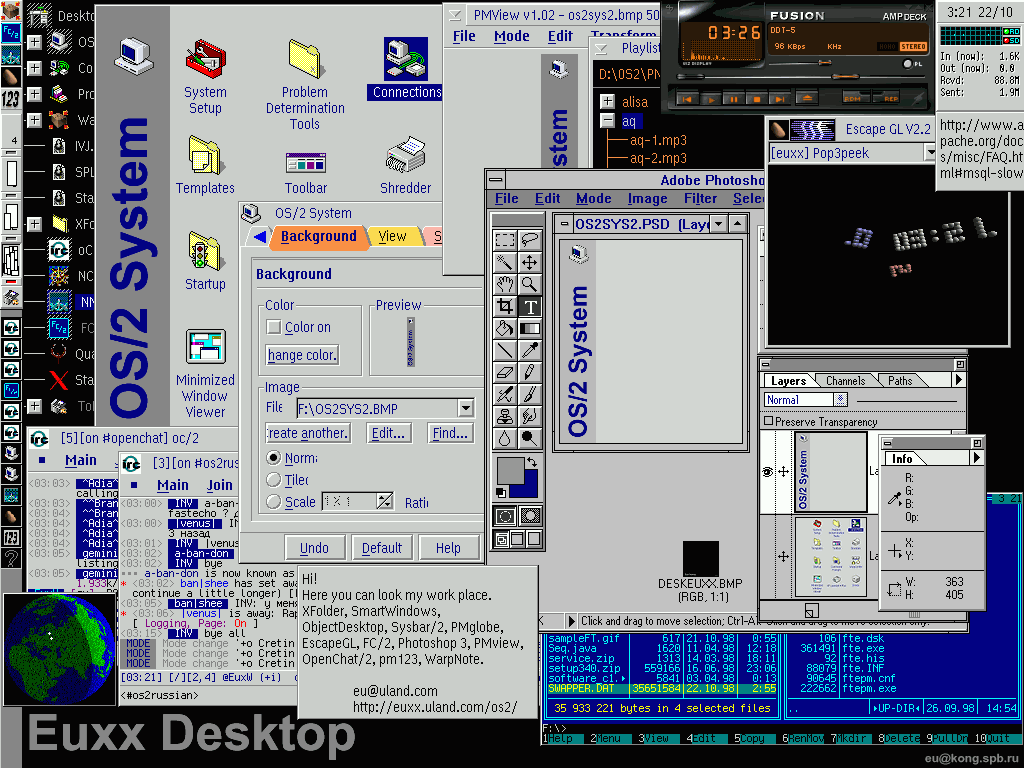Swap foreground and background colors arrow
Image resolution: width=1024 pixels, height=768 pixels.
tap(532, 462)
